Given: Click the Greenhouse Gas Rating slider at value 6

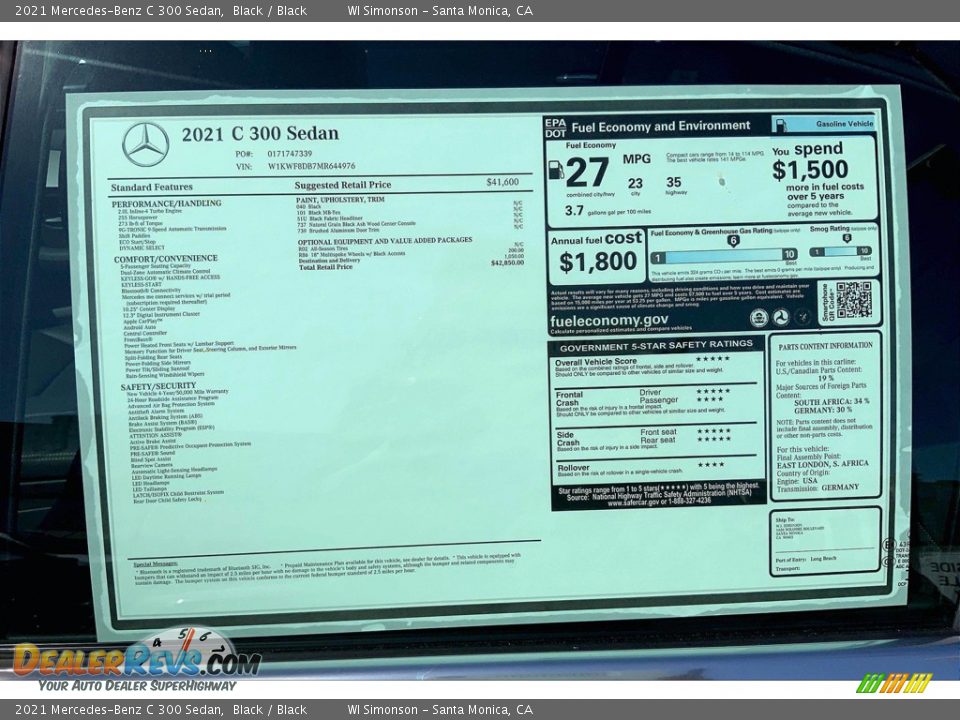Looking at the screenshot, I should coord(733,241).
